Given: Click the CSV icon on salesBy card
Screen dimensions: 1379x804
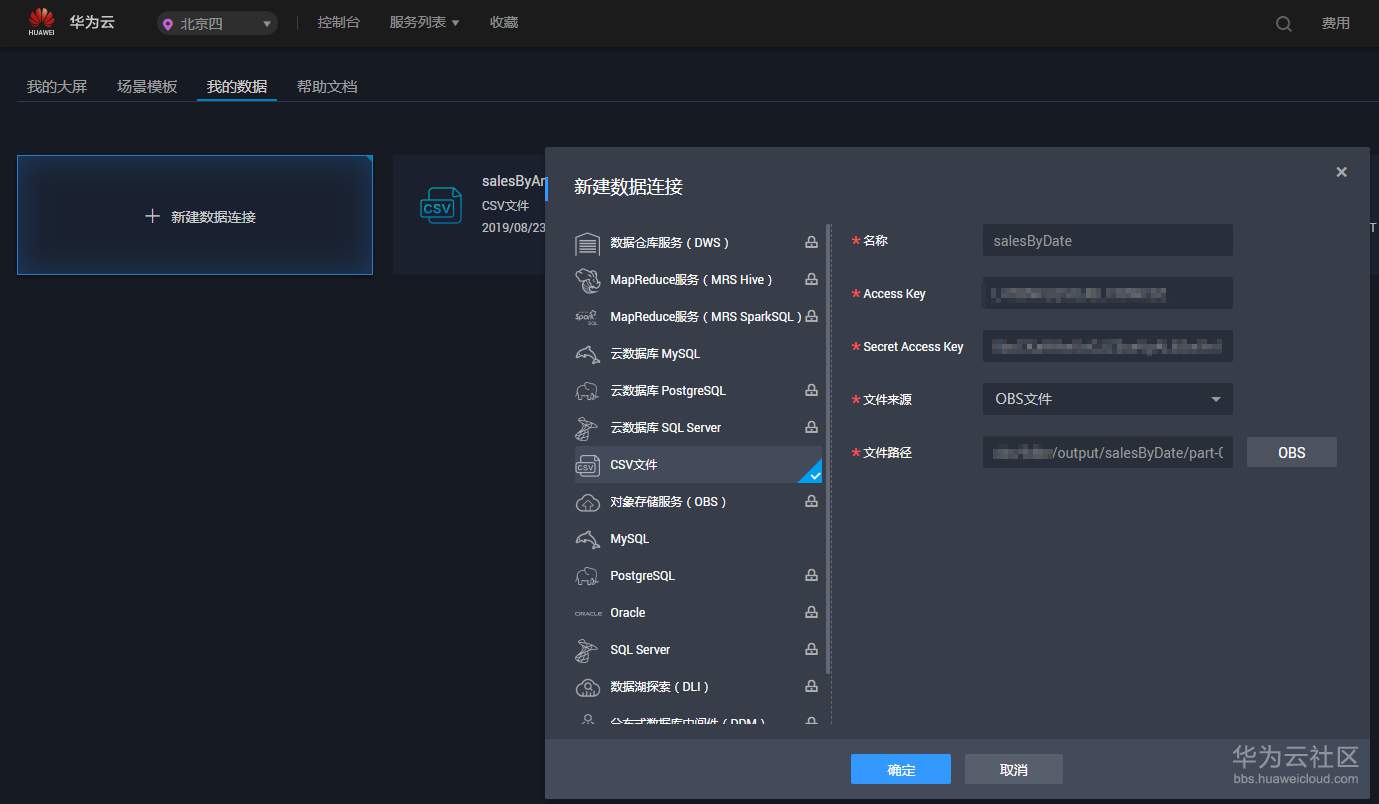Looking at the screenshot, I should point(441,206).
